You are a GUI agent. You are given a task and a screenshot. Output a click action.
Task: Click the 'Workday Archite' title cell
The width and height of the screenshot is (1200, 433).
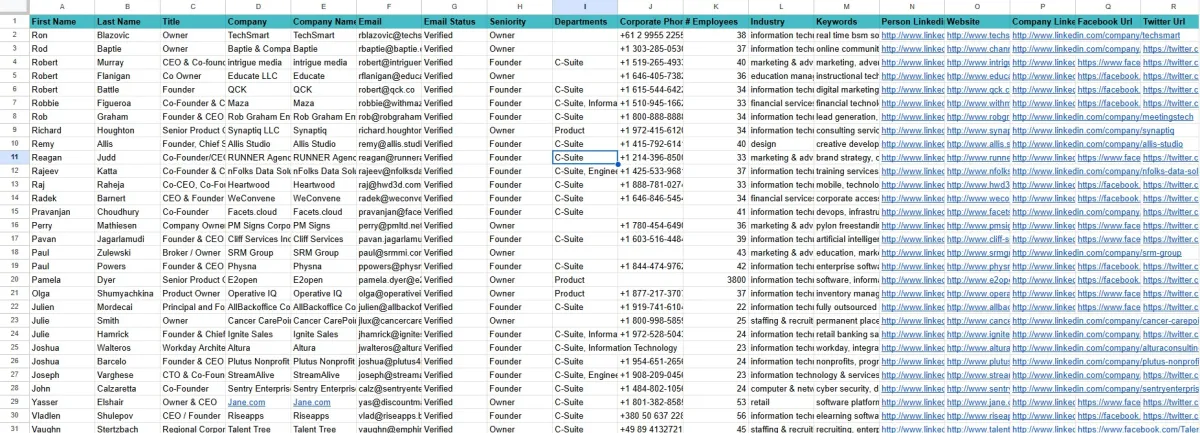pyautogui.click(x=193, y=348)
